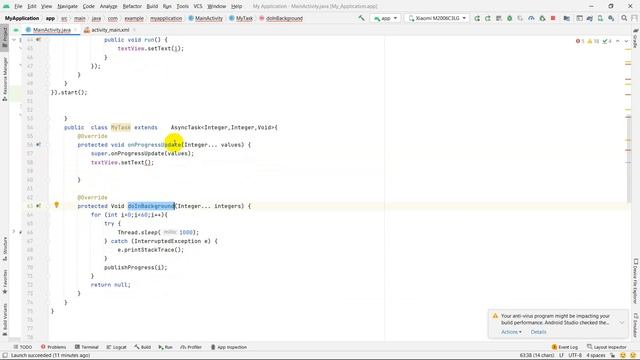Click the MainActivity breadcrumb
640x360 pixels.
tap(206, 18)
